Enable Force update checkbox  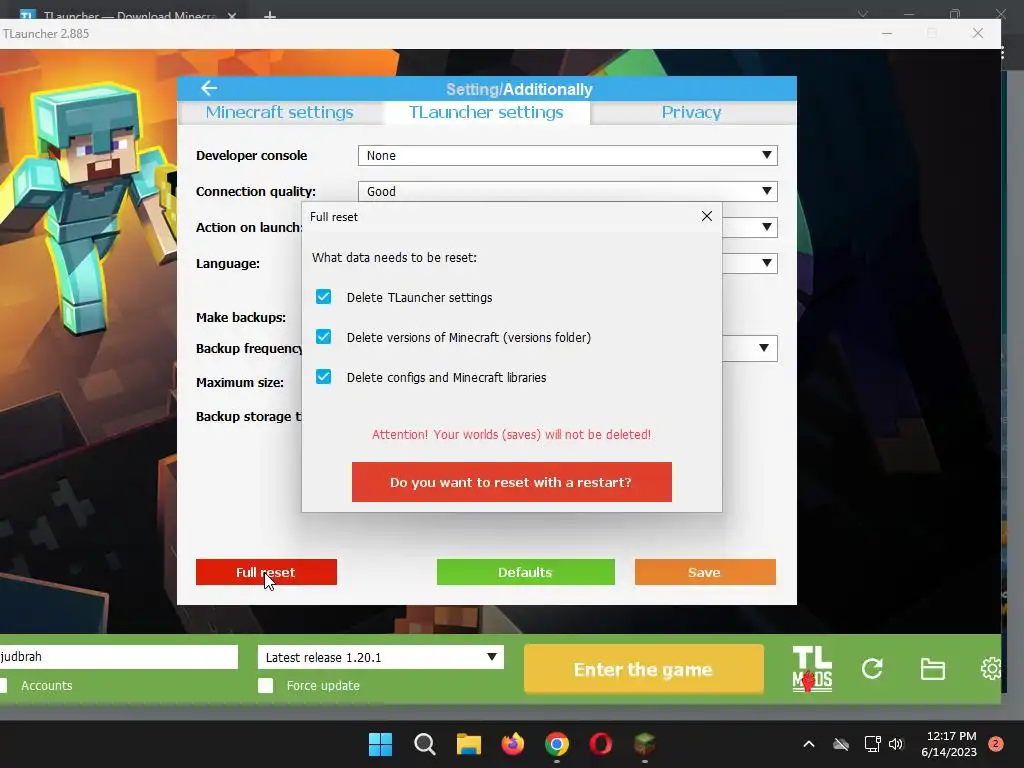(x=266, y=685)
